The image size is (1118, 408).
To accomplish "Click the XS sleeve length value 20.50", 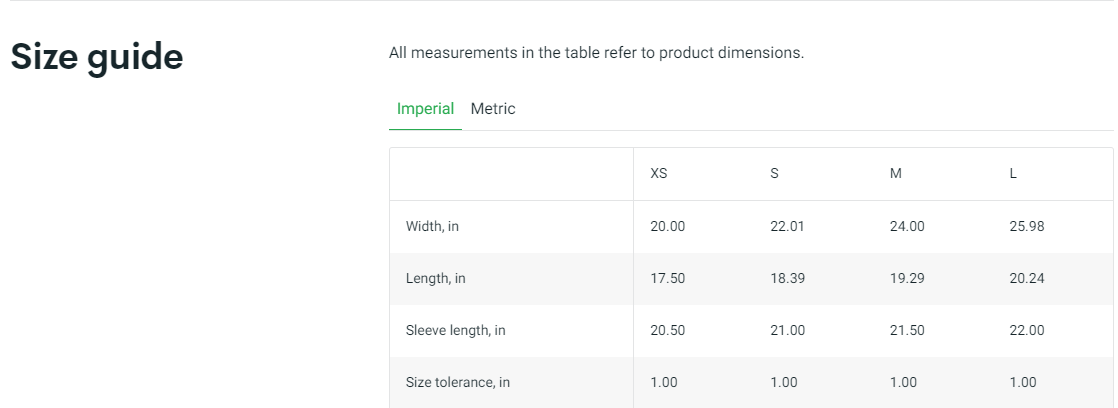I will [x=667, y=331].
